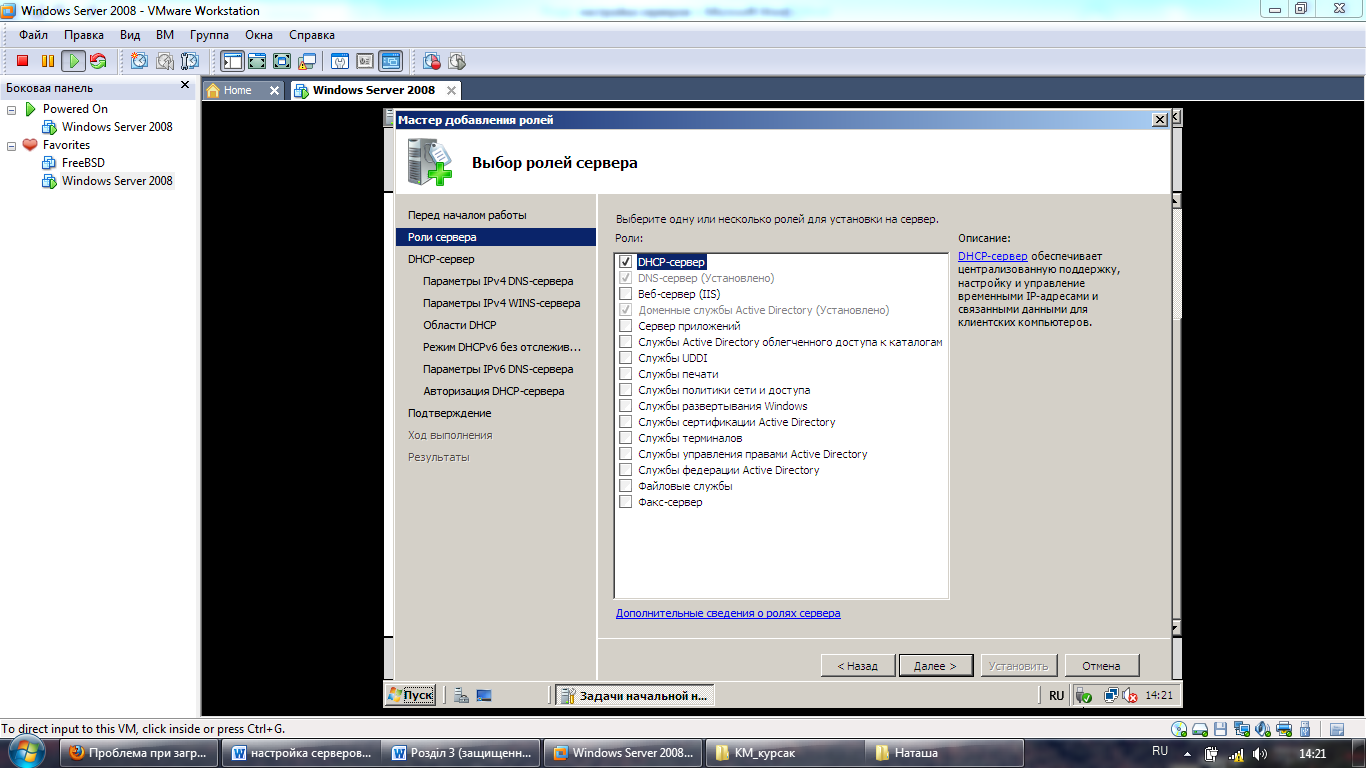Check the Веб-сервер (IIS) role checkbox
Viewport: 1366px width, 768px height.
(x=625, y=294)
